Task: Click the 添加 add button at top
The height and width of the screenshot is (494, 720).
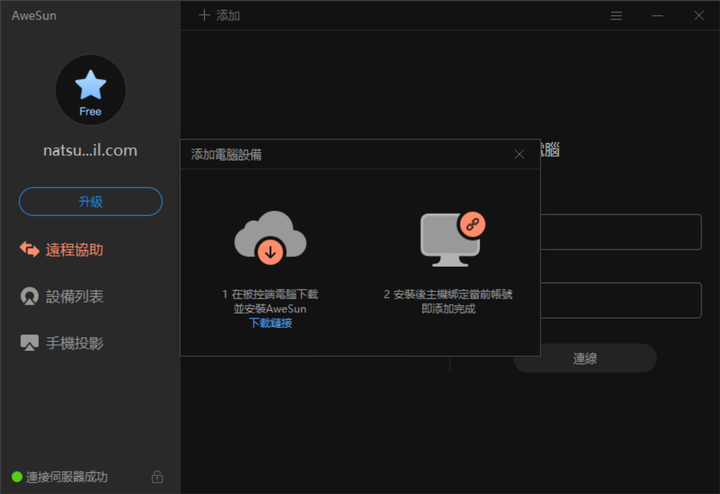Action: [219, 16]
